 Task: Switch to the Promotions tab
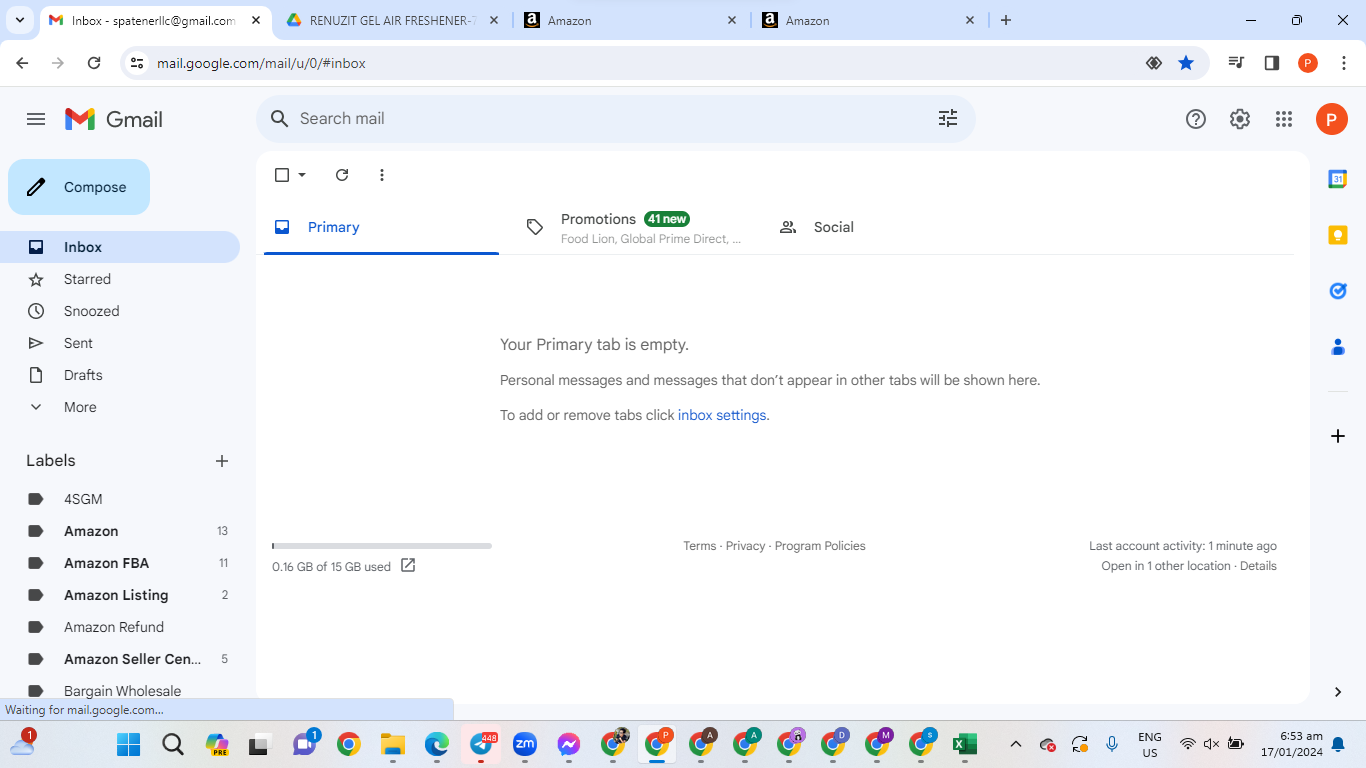(634, 227)
